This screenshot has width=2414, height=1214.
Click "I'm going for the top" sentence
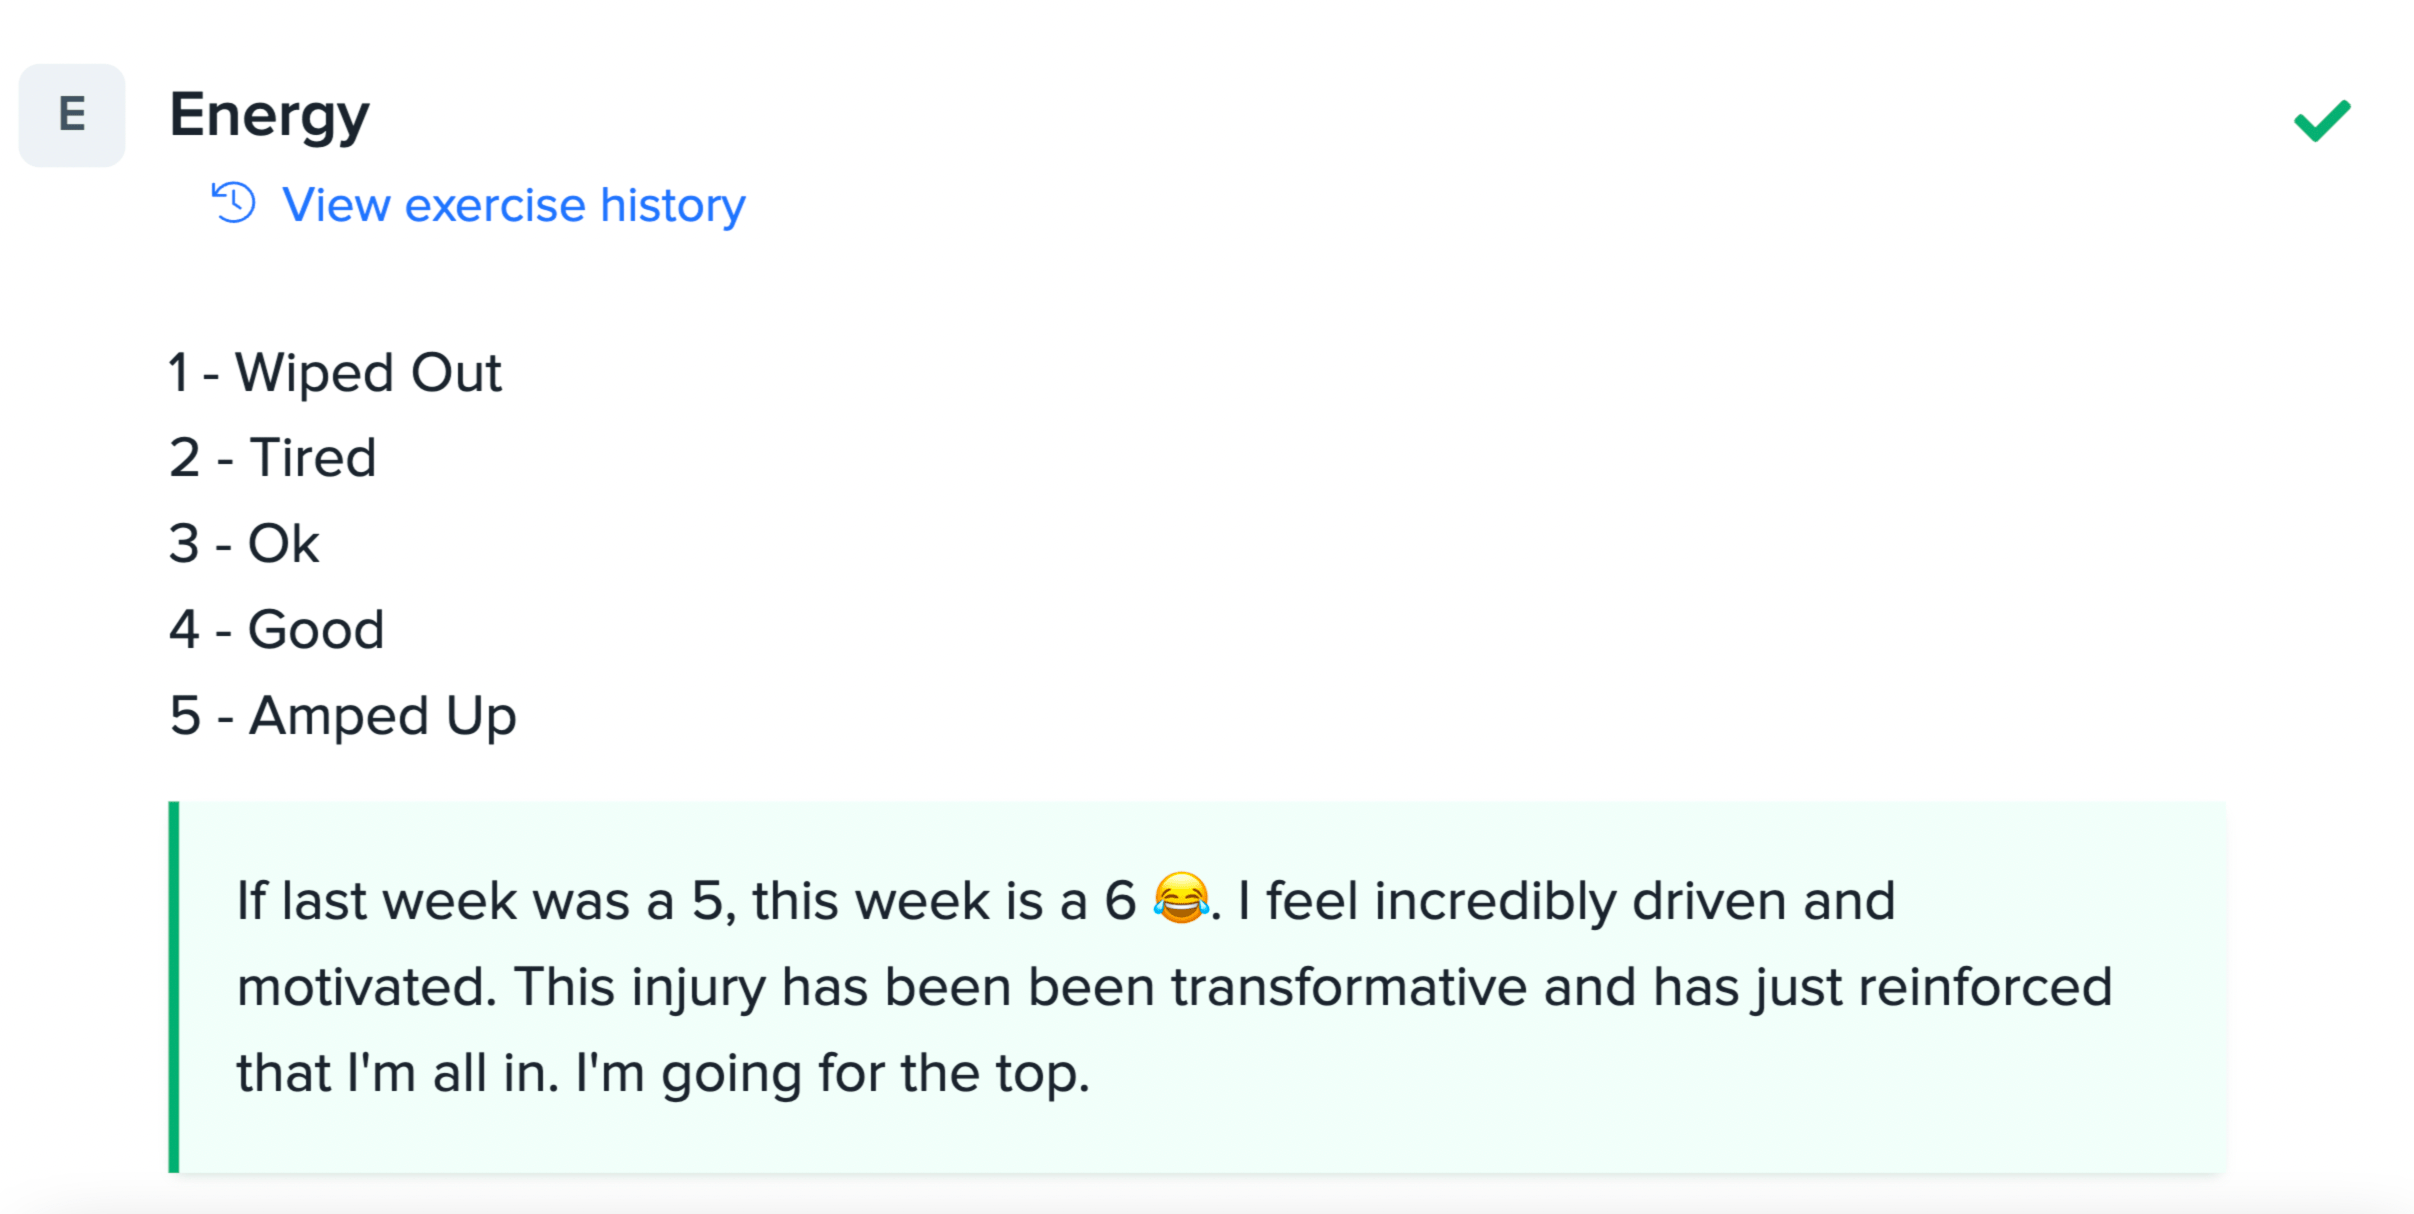[832, 1073]
